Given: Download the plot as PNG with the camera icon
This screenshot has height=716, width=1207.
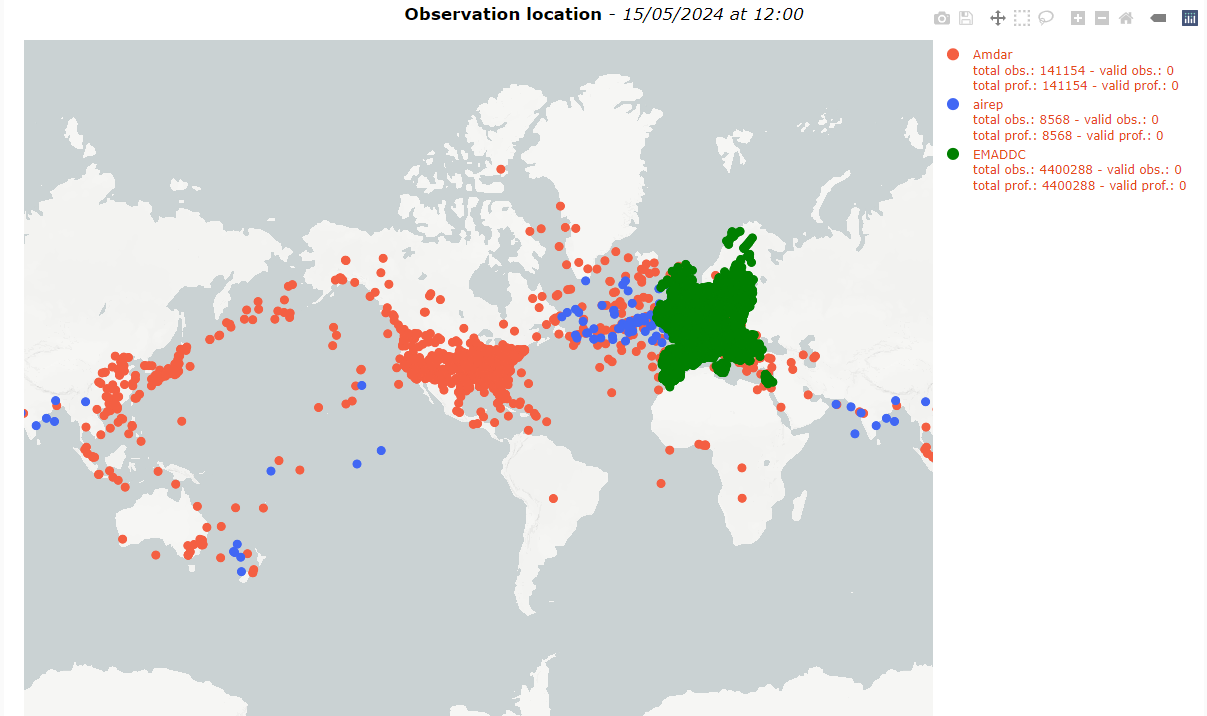Looking at the screenshot, I should [941, 18].
